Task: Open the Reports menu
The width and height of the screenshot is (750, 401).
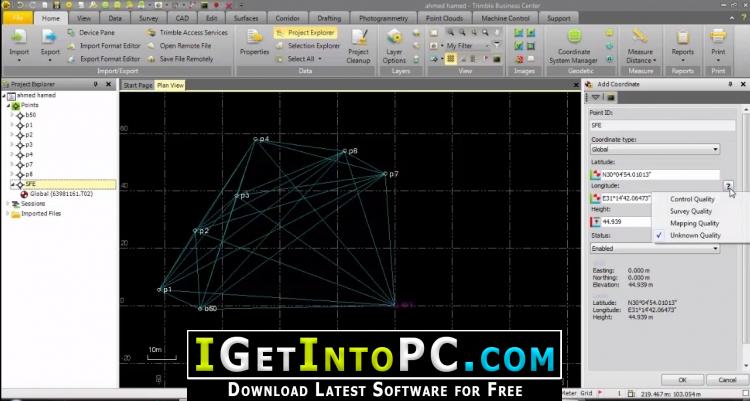Action: (x=683, y=46)
